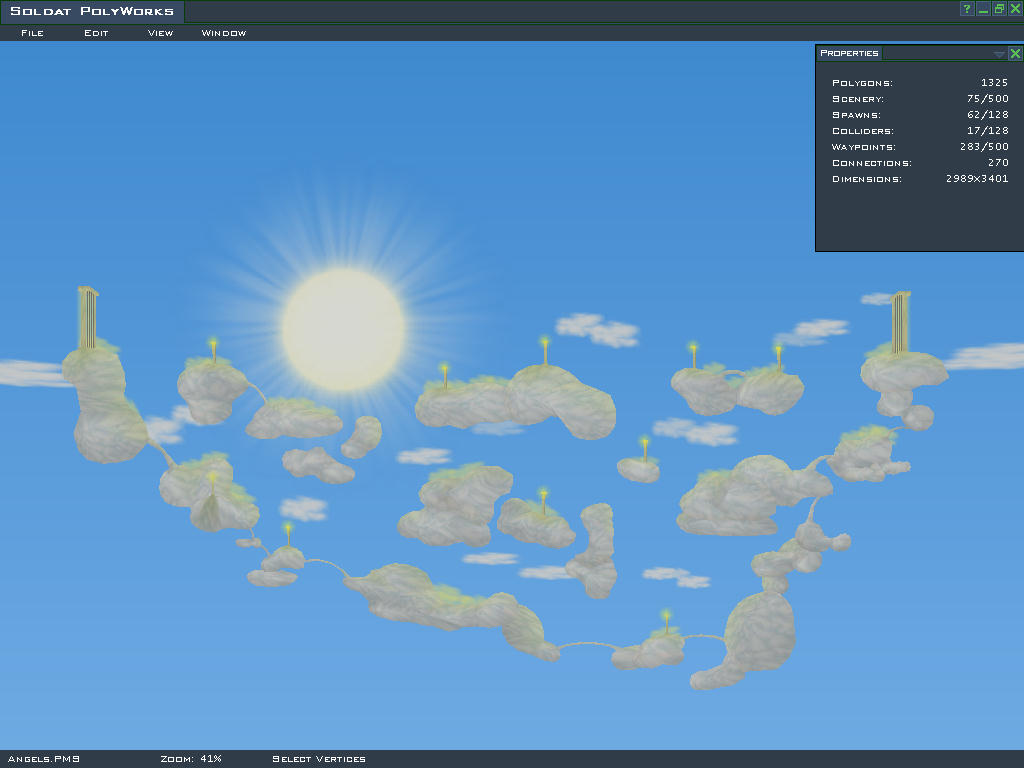
Task: Click the green question mark help icon
Action: 967,9
